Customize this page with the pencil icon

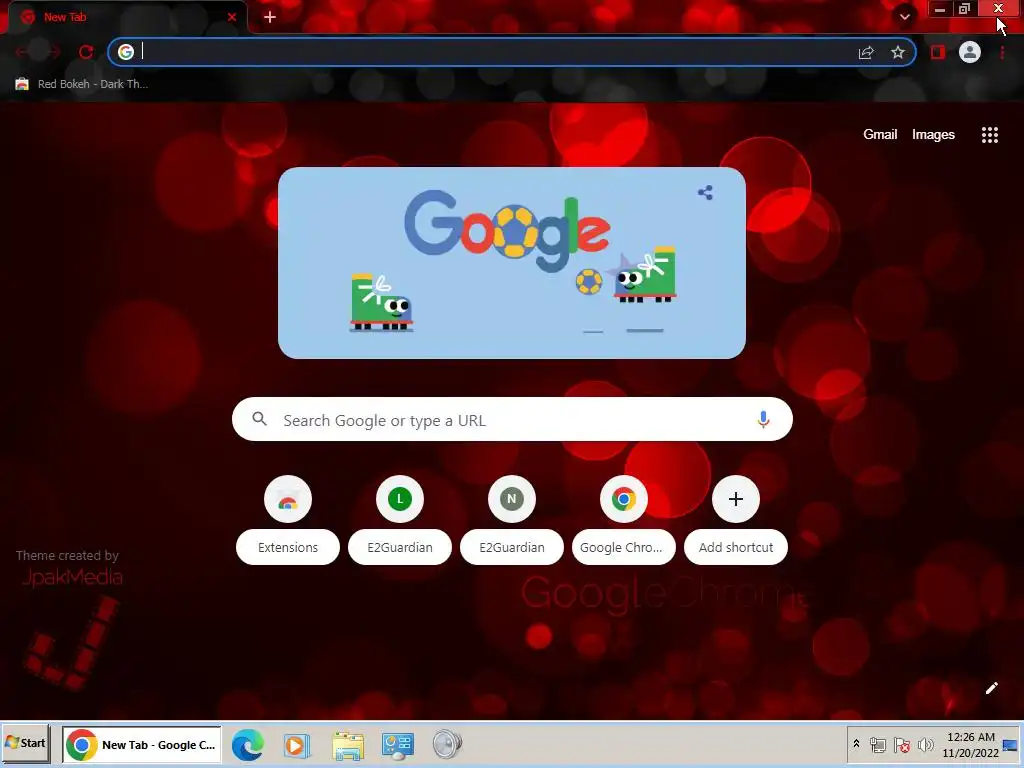(x=991, y=688)
